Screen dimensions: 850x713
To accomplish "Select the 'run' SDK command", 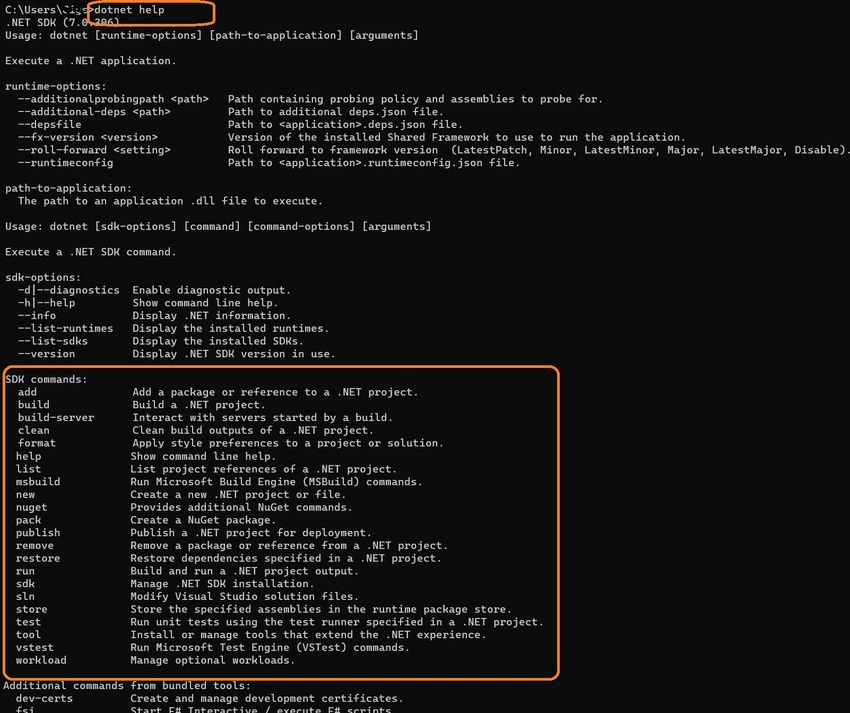I will (25, 571).
